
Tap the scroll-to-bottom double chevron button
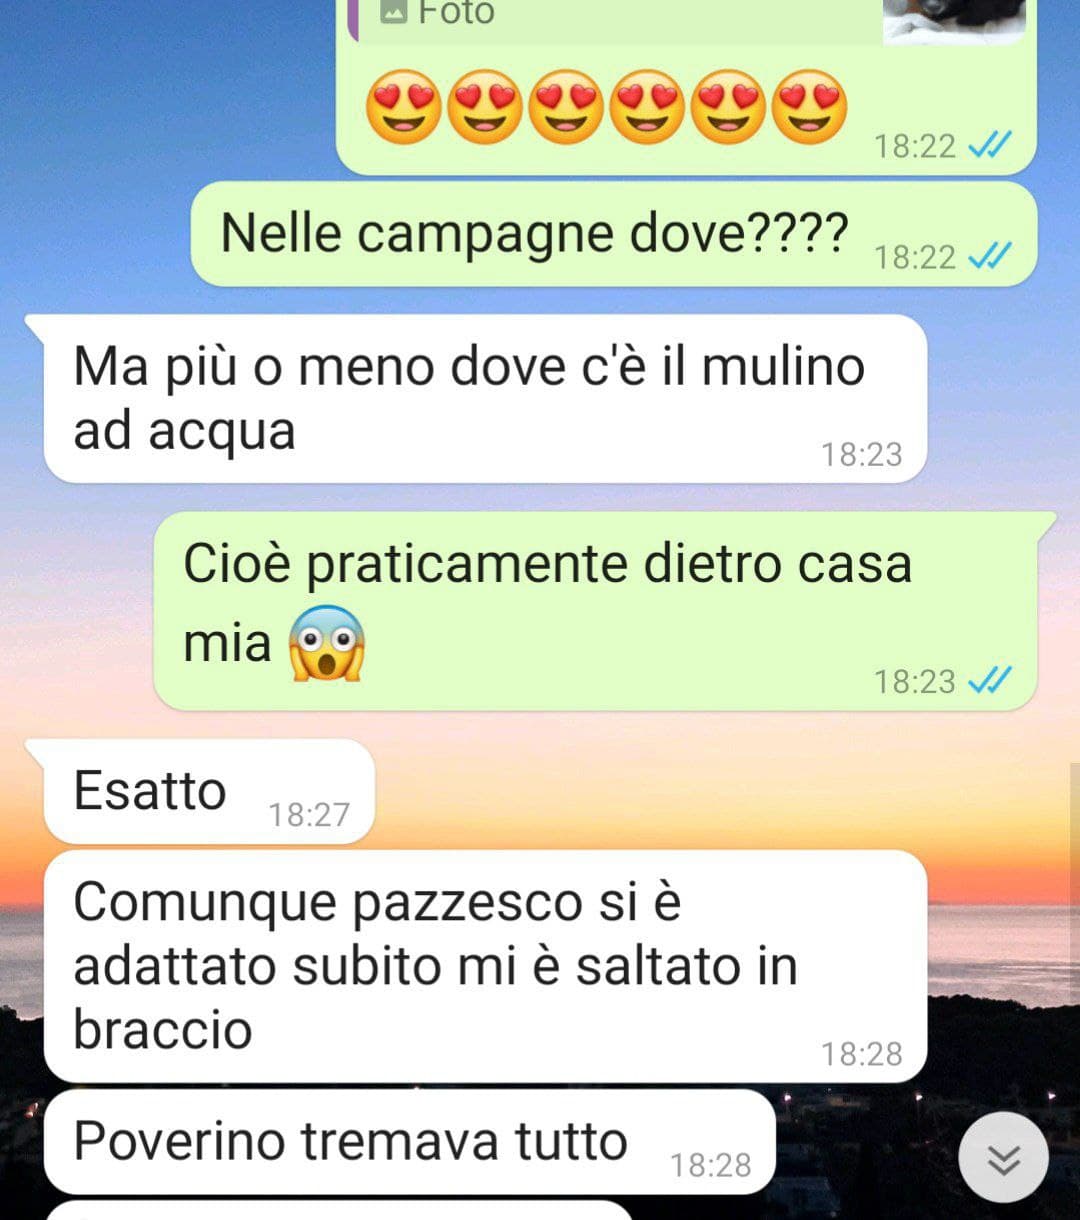(x=1003, y=1158)
